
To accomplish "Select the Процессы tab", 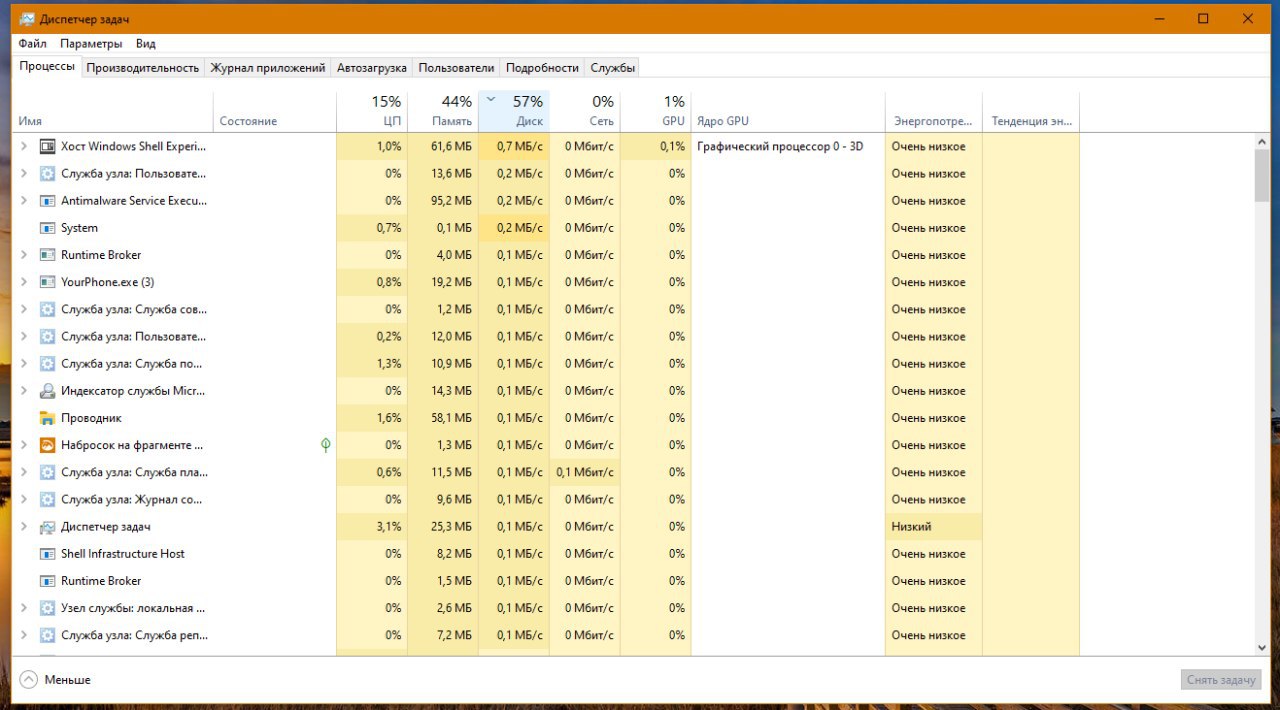I will [47, 66].
